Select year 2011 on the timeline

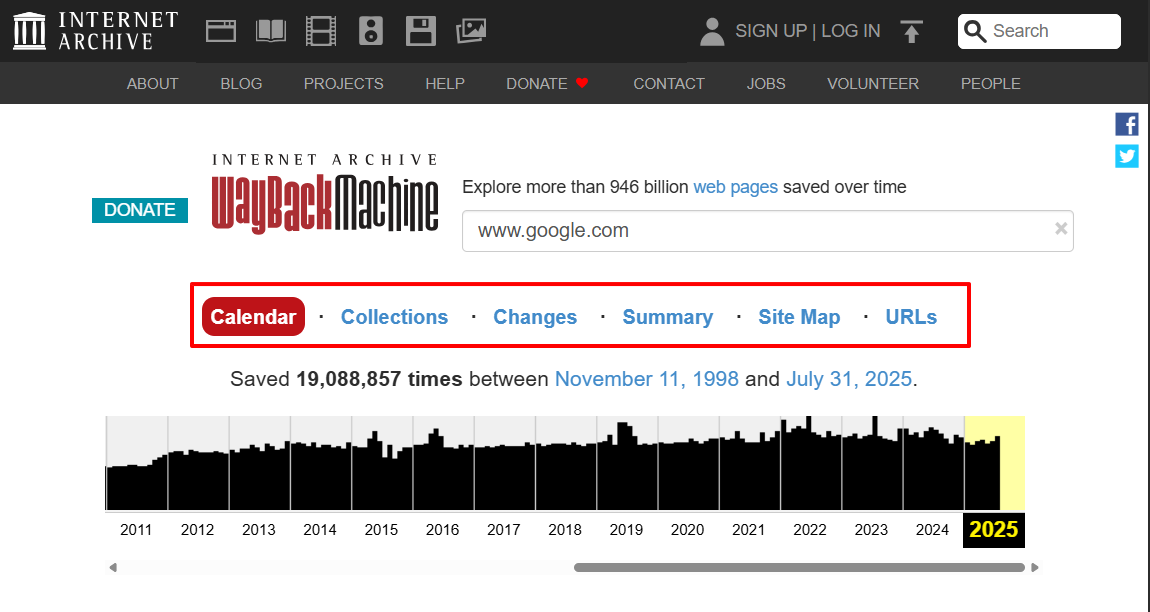(136, 530)
